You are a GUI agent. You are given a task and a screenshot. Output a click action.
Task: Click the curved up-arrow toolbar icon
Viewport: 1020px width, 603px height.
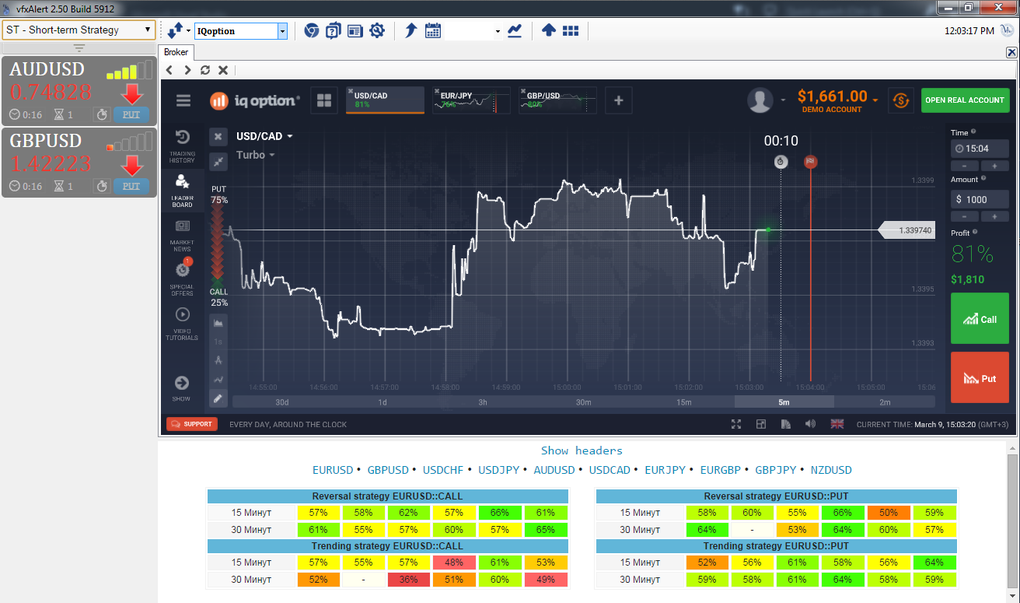point(410,31)
